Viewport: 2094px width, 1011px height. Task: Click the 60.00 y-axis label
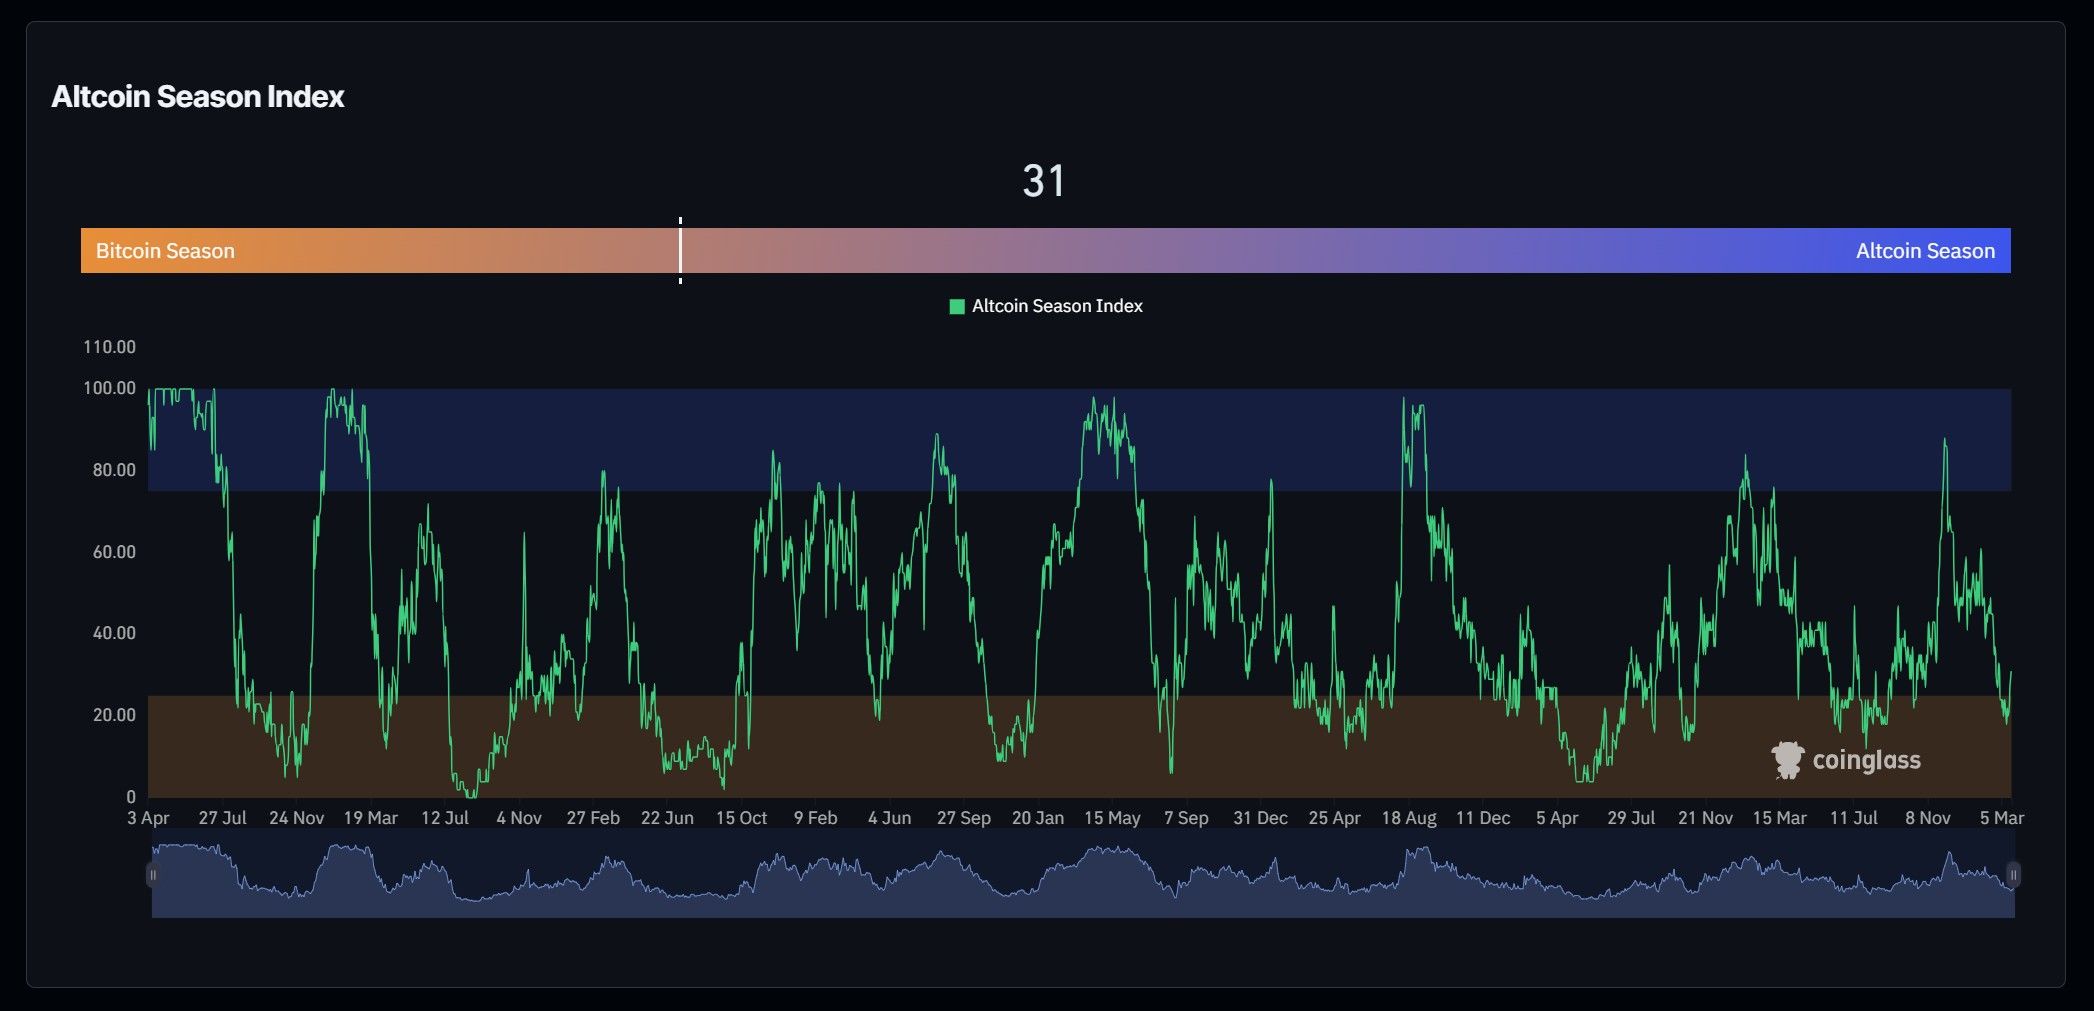click(x=114, y=552)
